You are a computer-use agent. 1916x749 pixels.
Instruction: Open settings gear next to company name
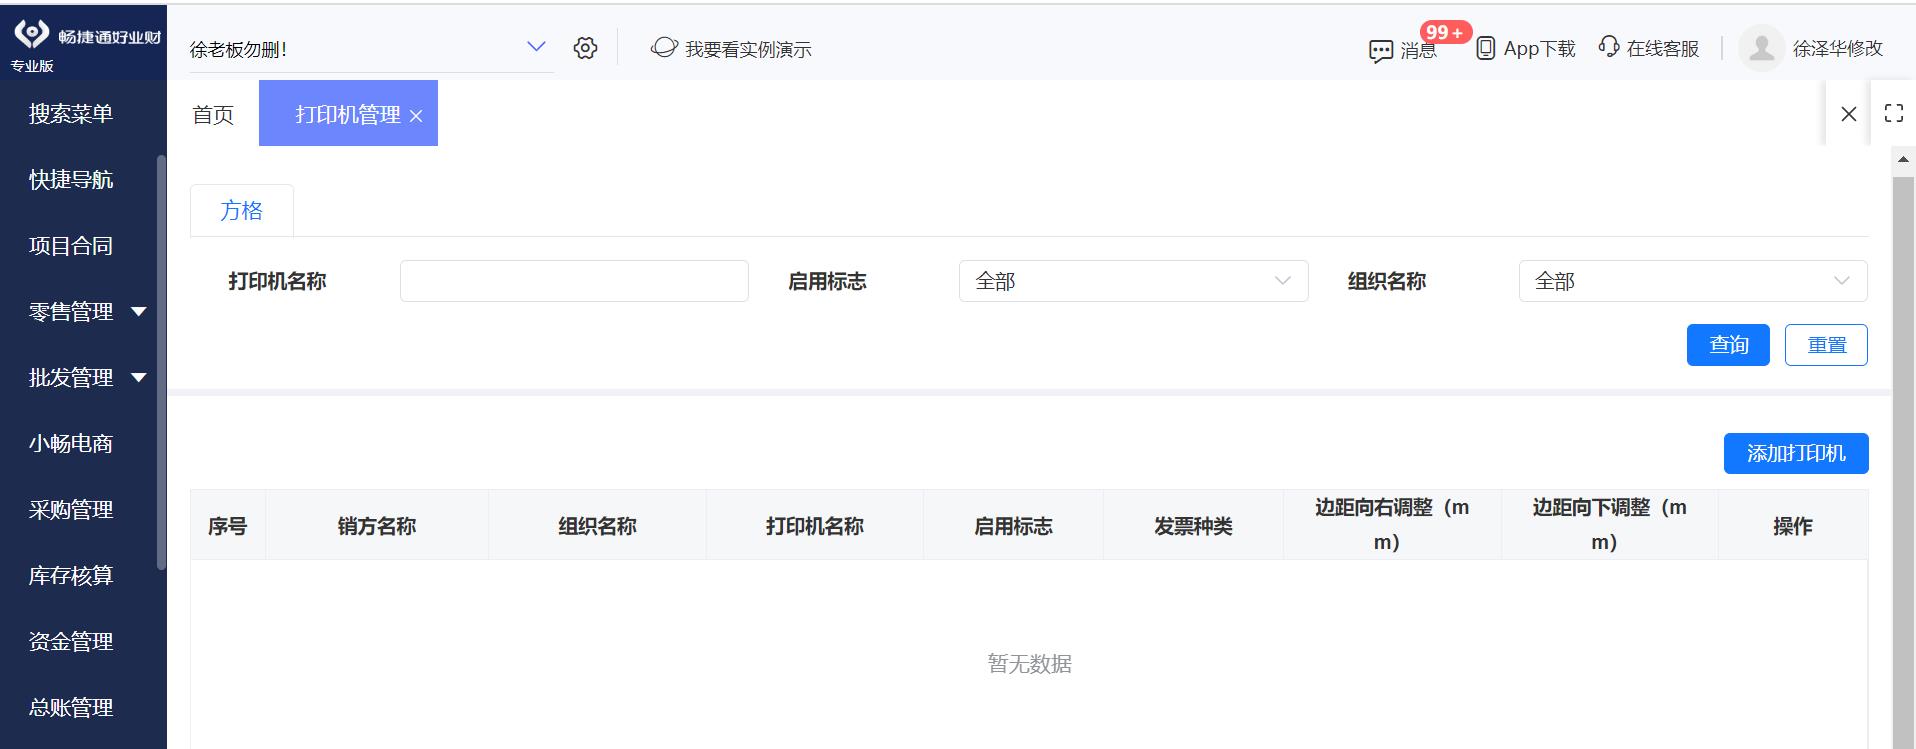pyautogui.click(x=586, y=48)
